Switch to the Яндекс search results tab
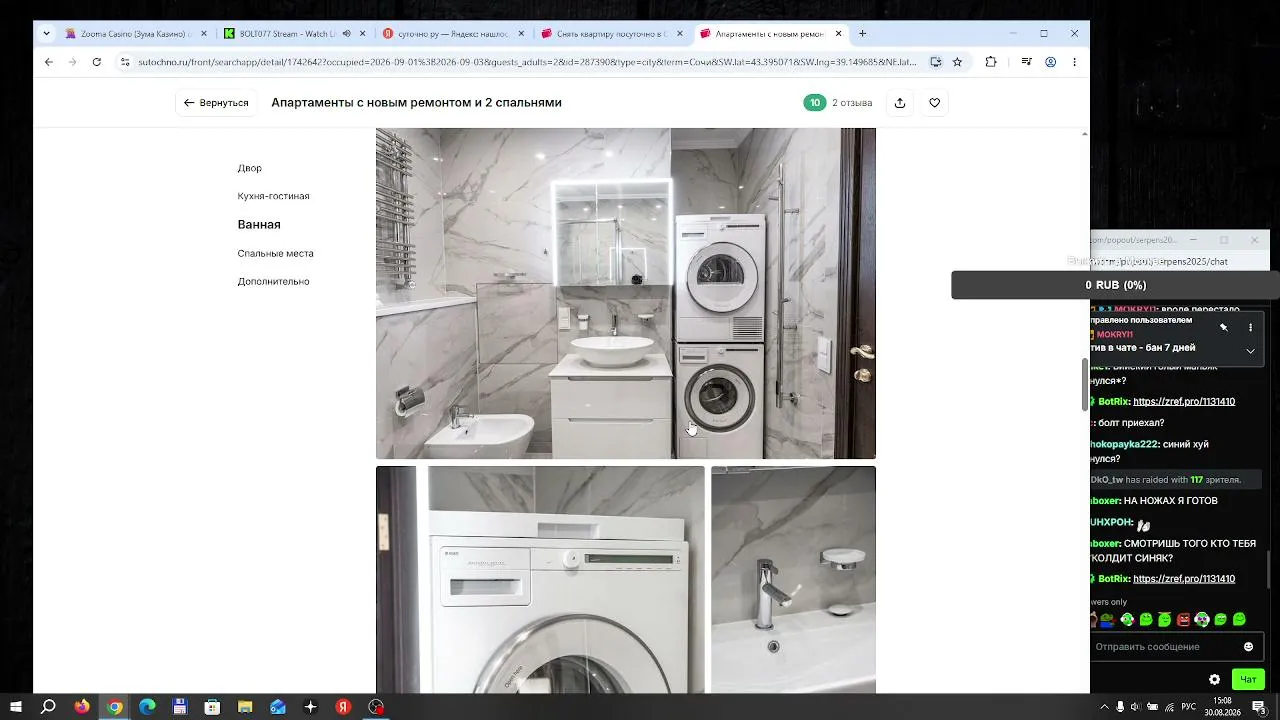Viewport: 1280px width, 720px height. (453, 33)
